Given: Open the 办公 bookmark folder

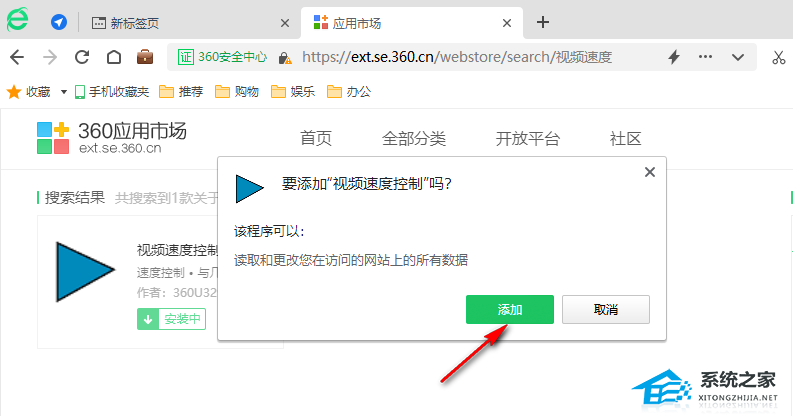Looking at the screenshot, I should point(349,92).
